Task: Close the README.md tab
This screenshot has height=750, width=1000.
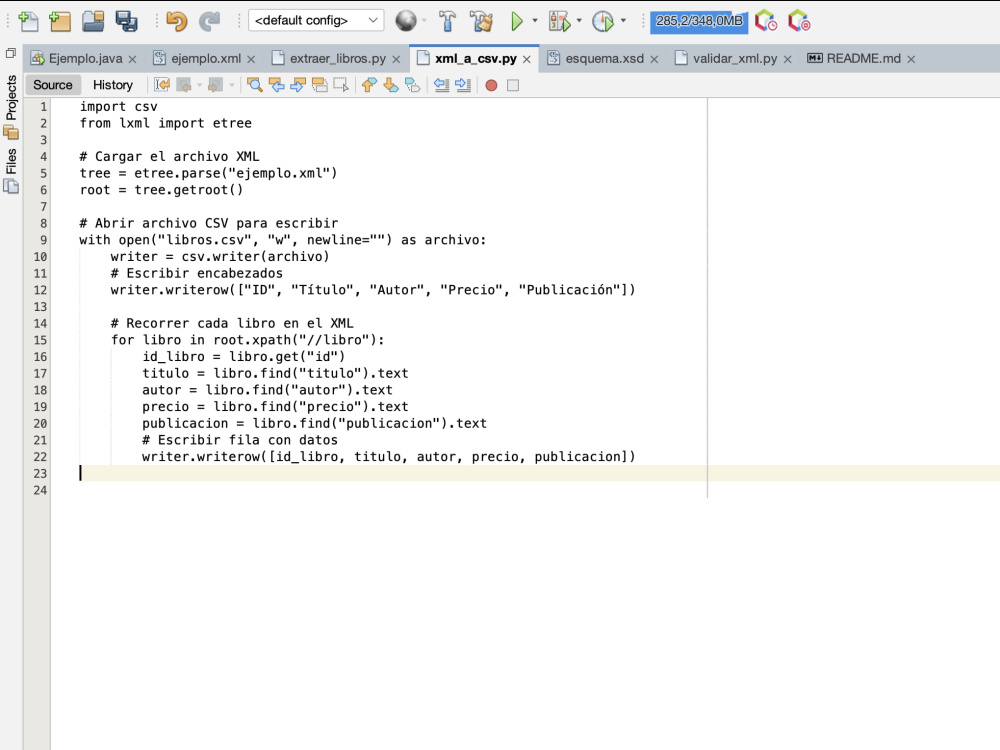Action: click(911, 59)
